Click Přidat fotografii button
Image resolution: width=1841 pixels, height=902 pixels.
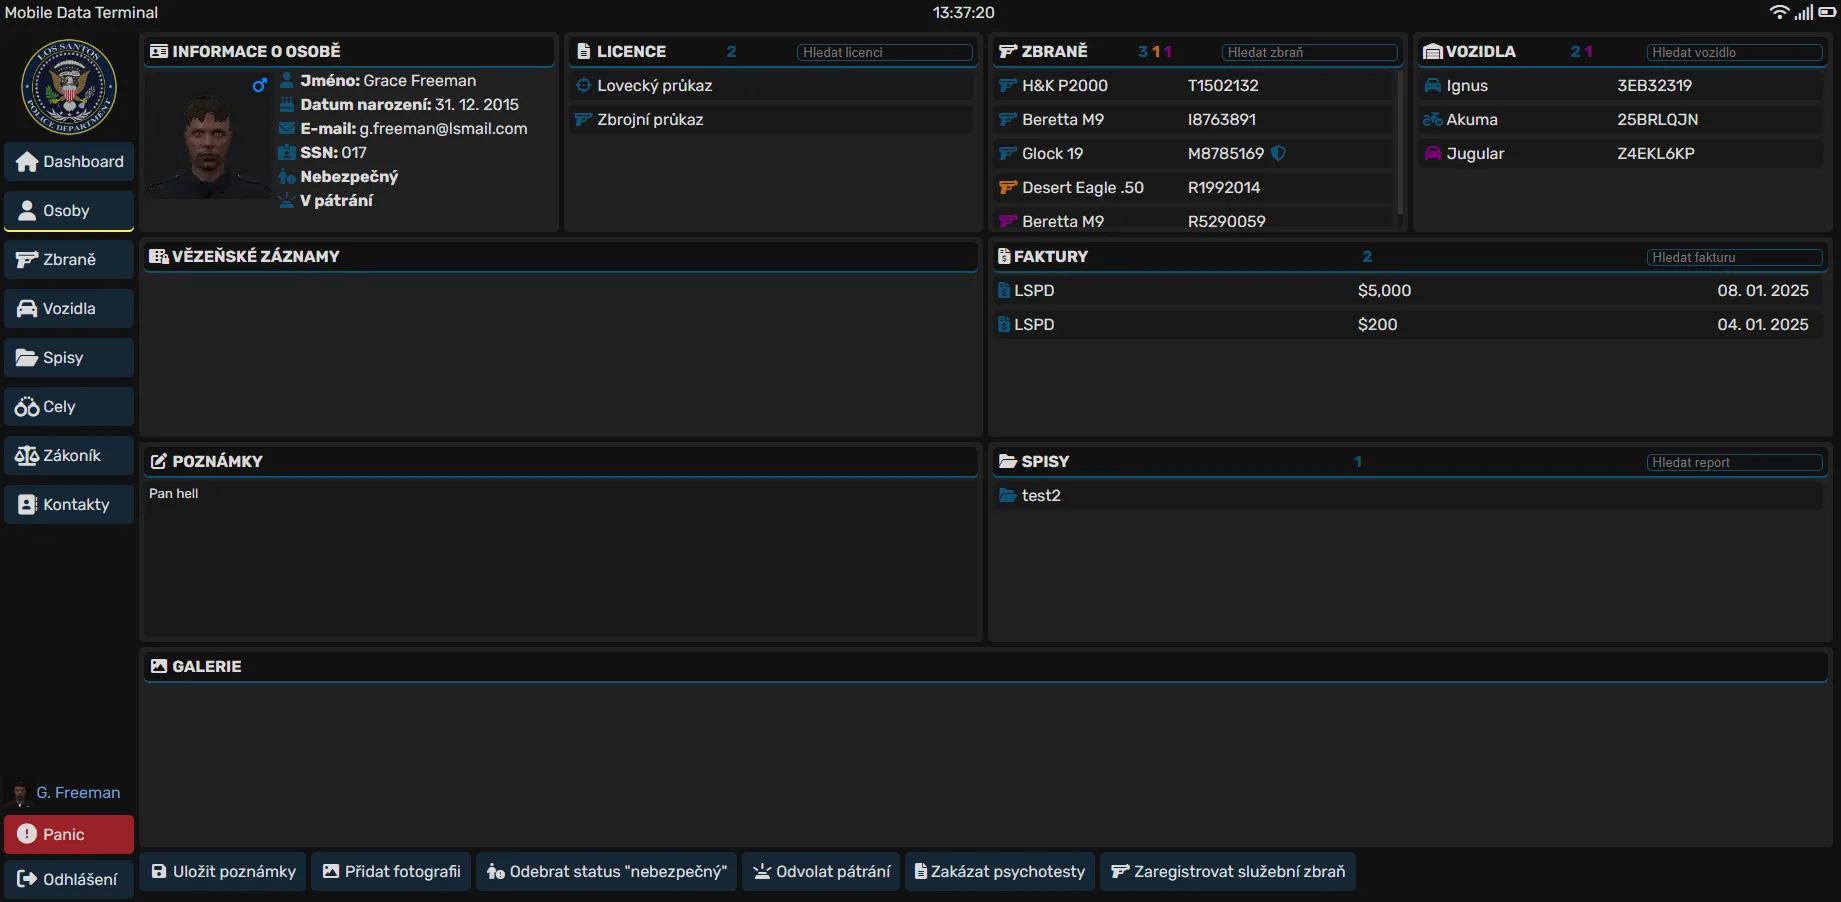[392, 871]
